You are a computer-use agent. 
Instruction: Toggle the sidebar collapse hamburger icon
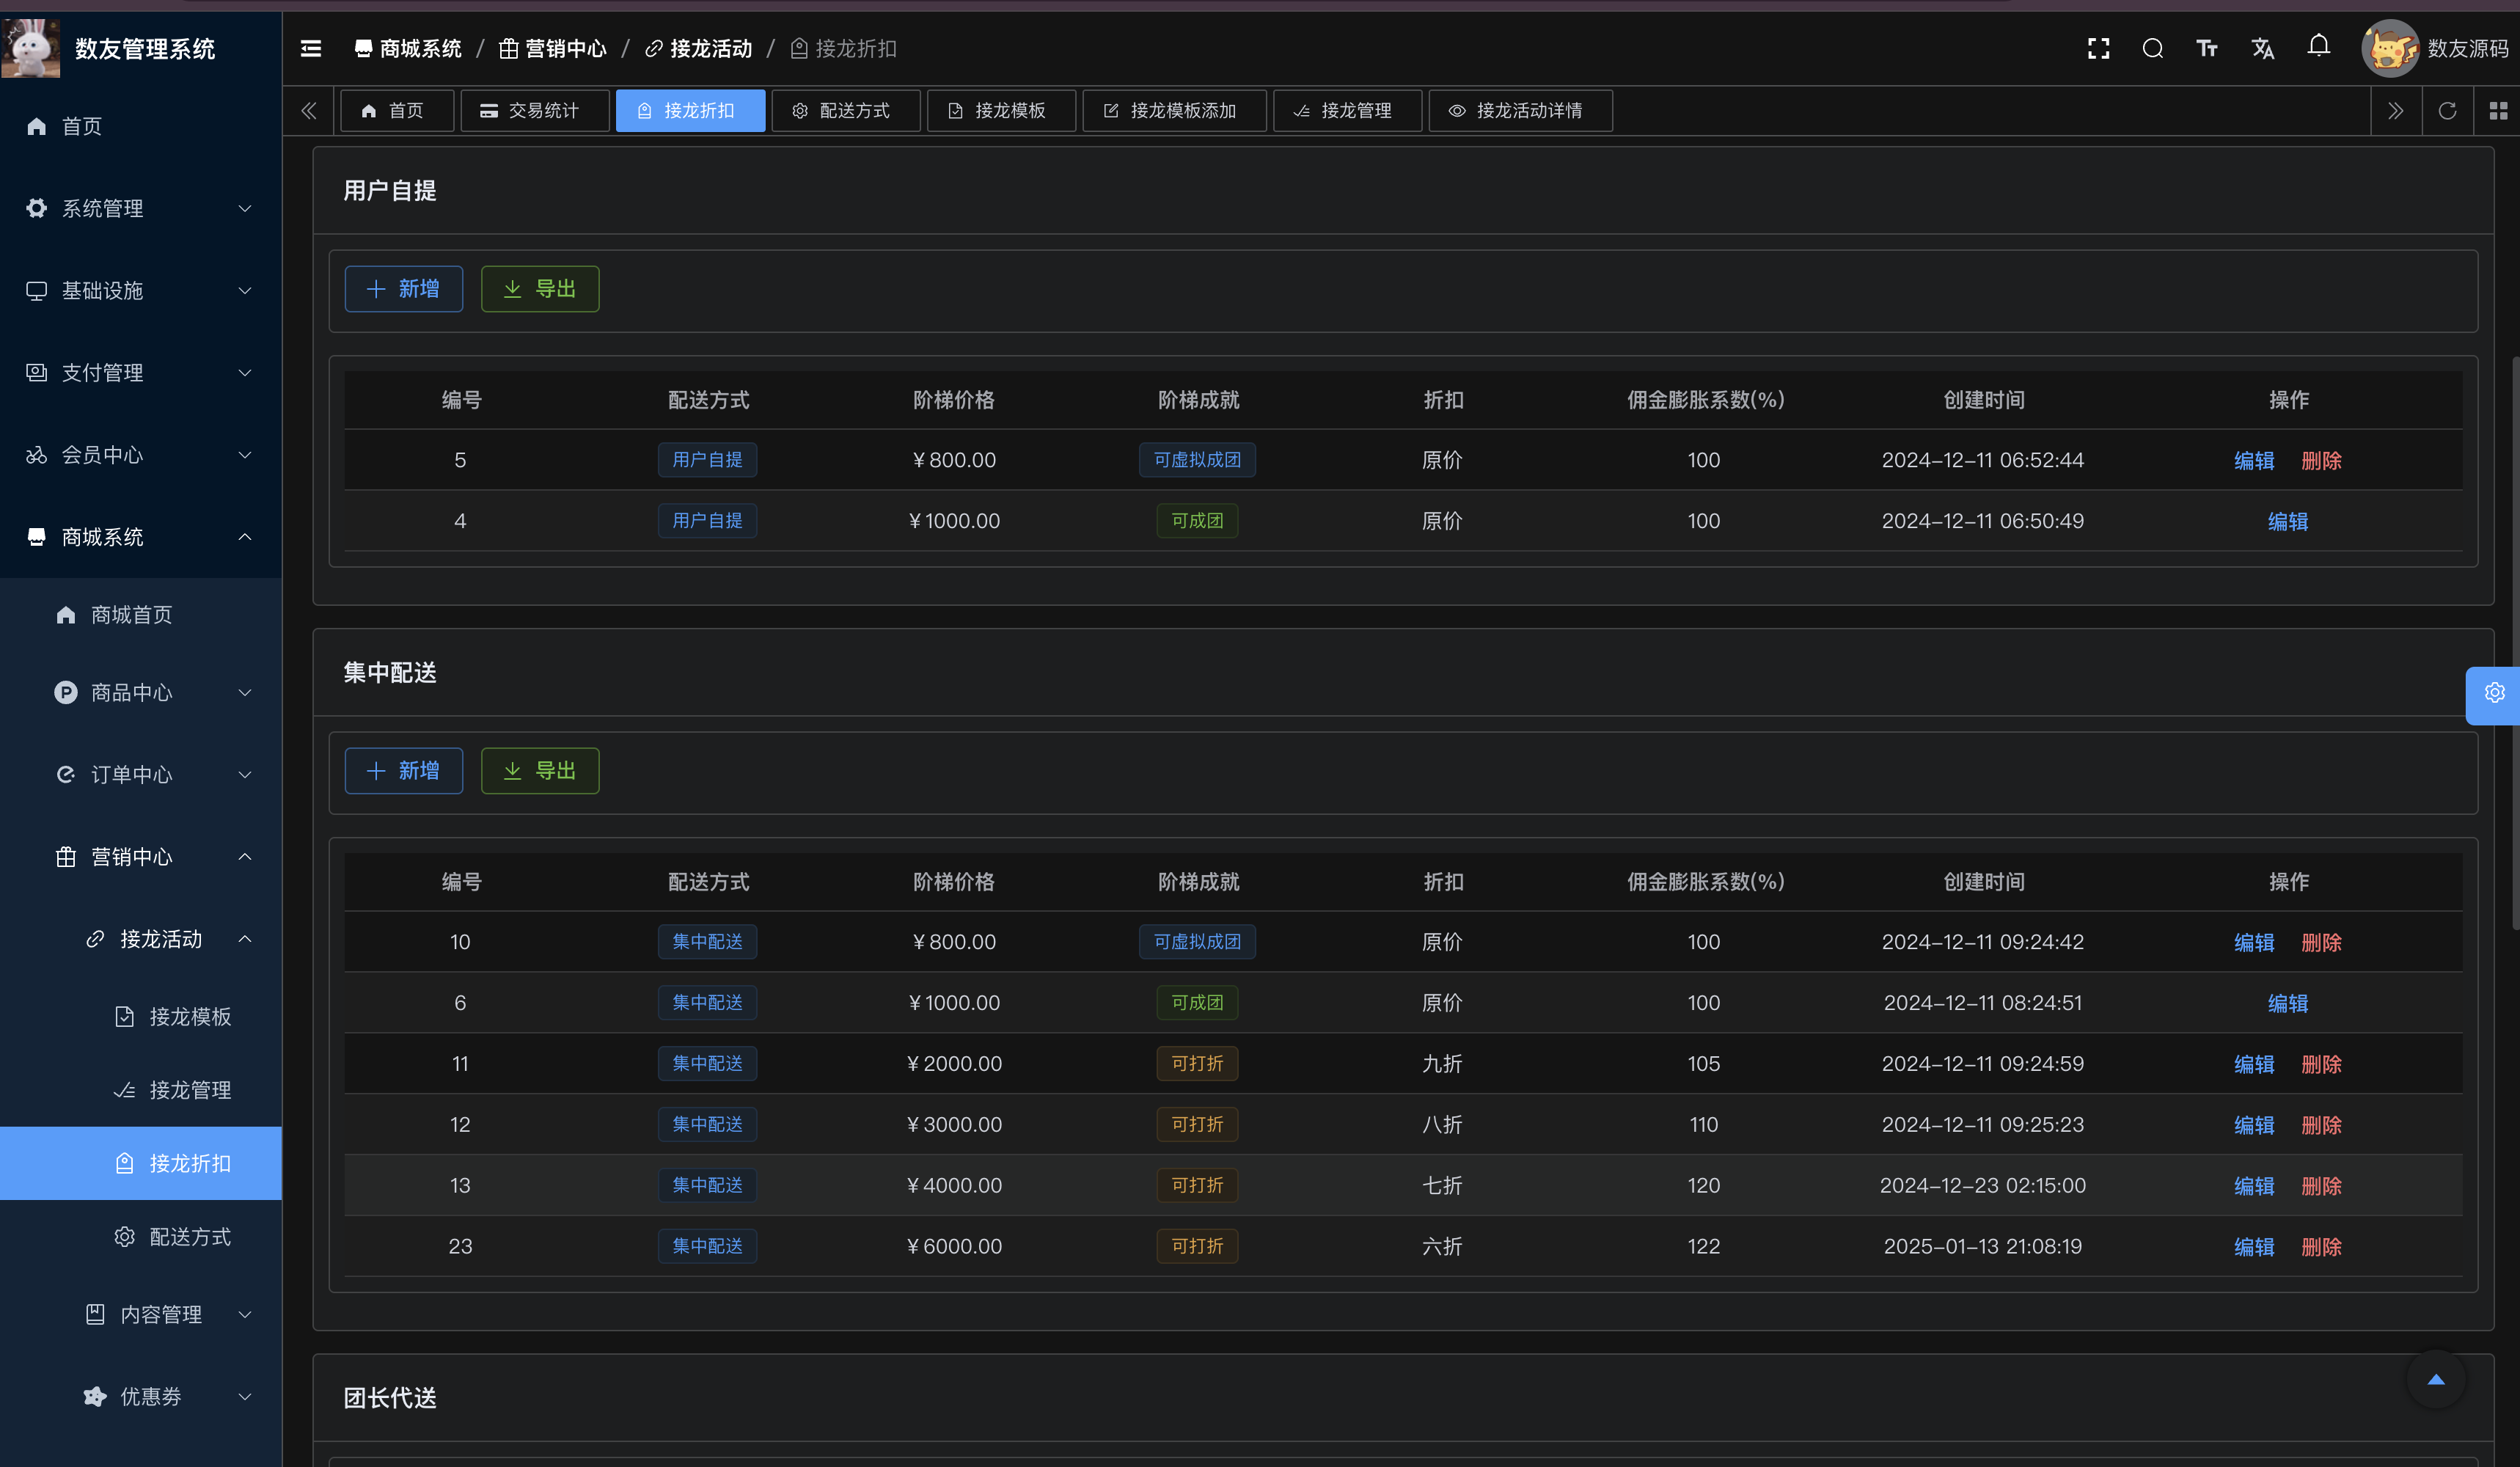pos(311,48)
